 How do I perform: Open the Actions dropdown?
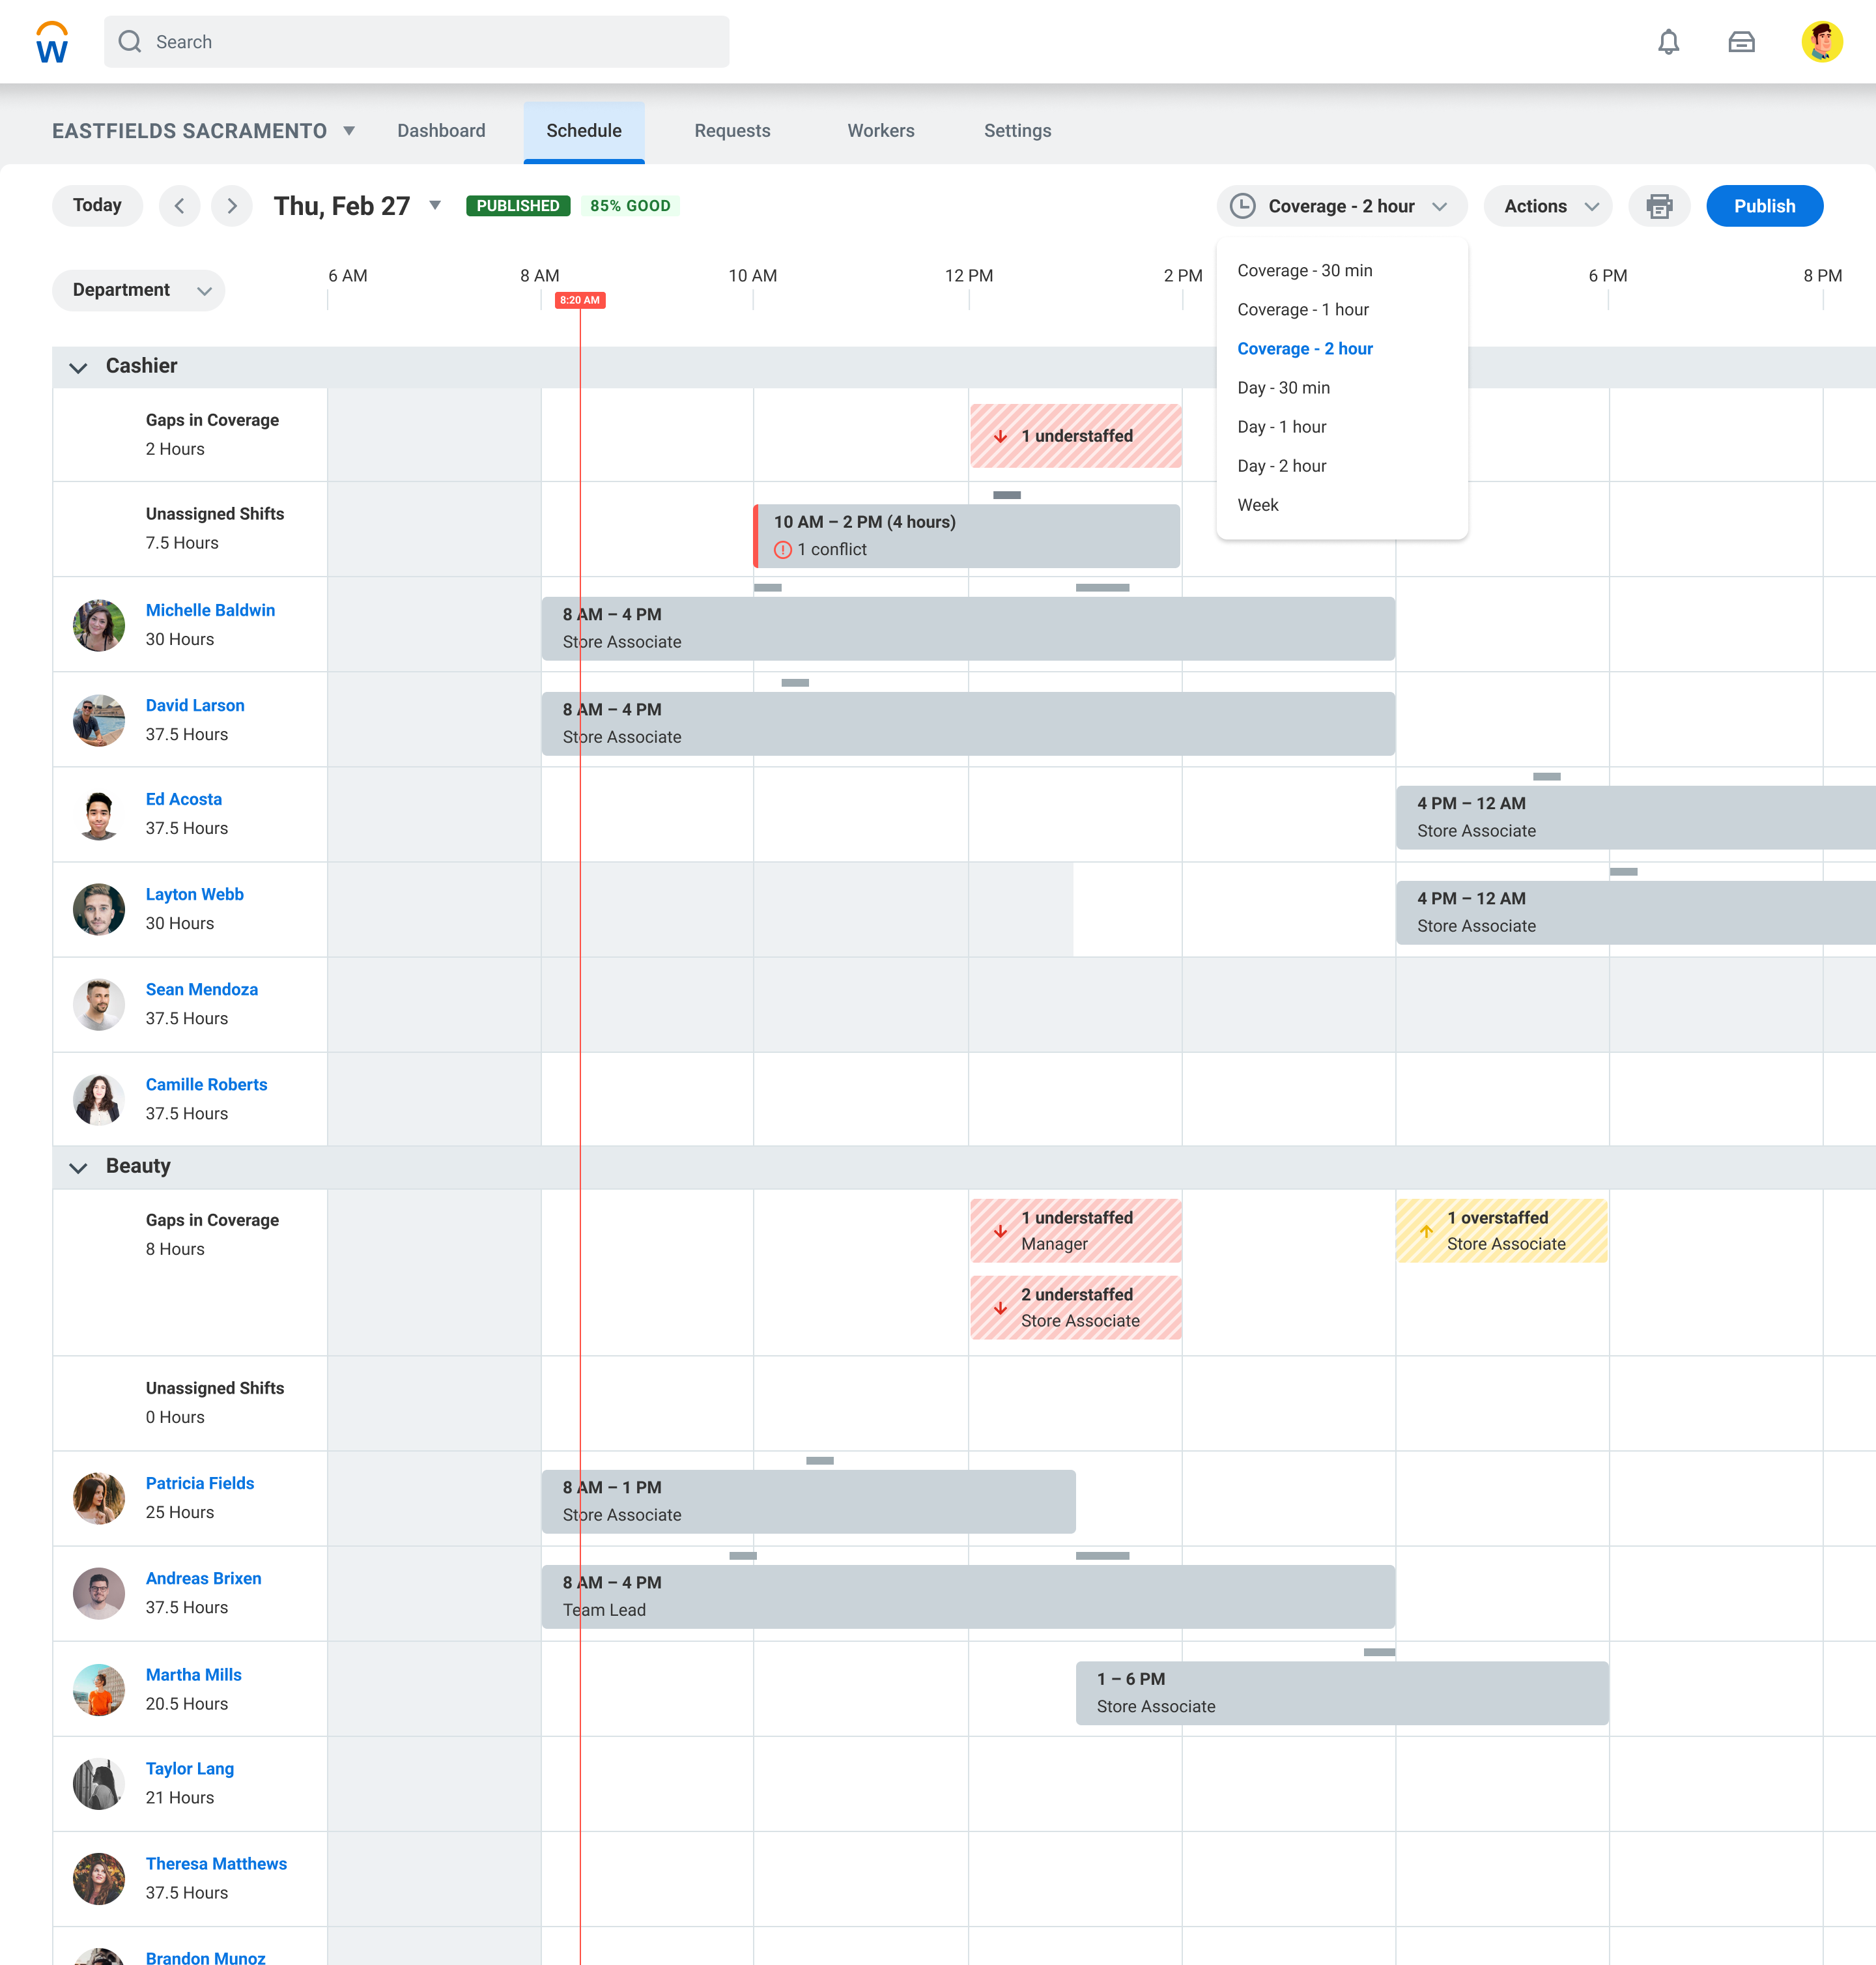pyautogui.click(x=1548, y=206)
